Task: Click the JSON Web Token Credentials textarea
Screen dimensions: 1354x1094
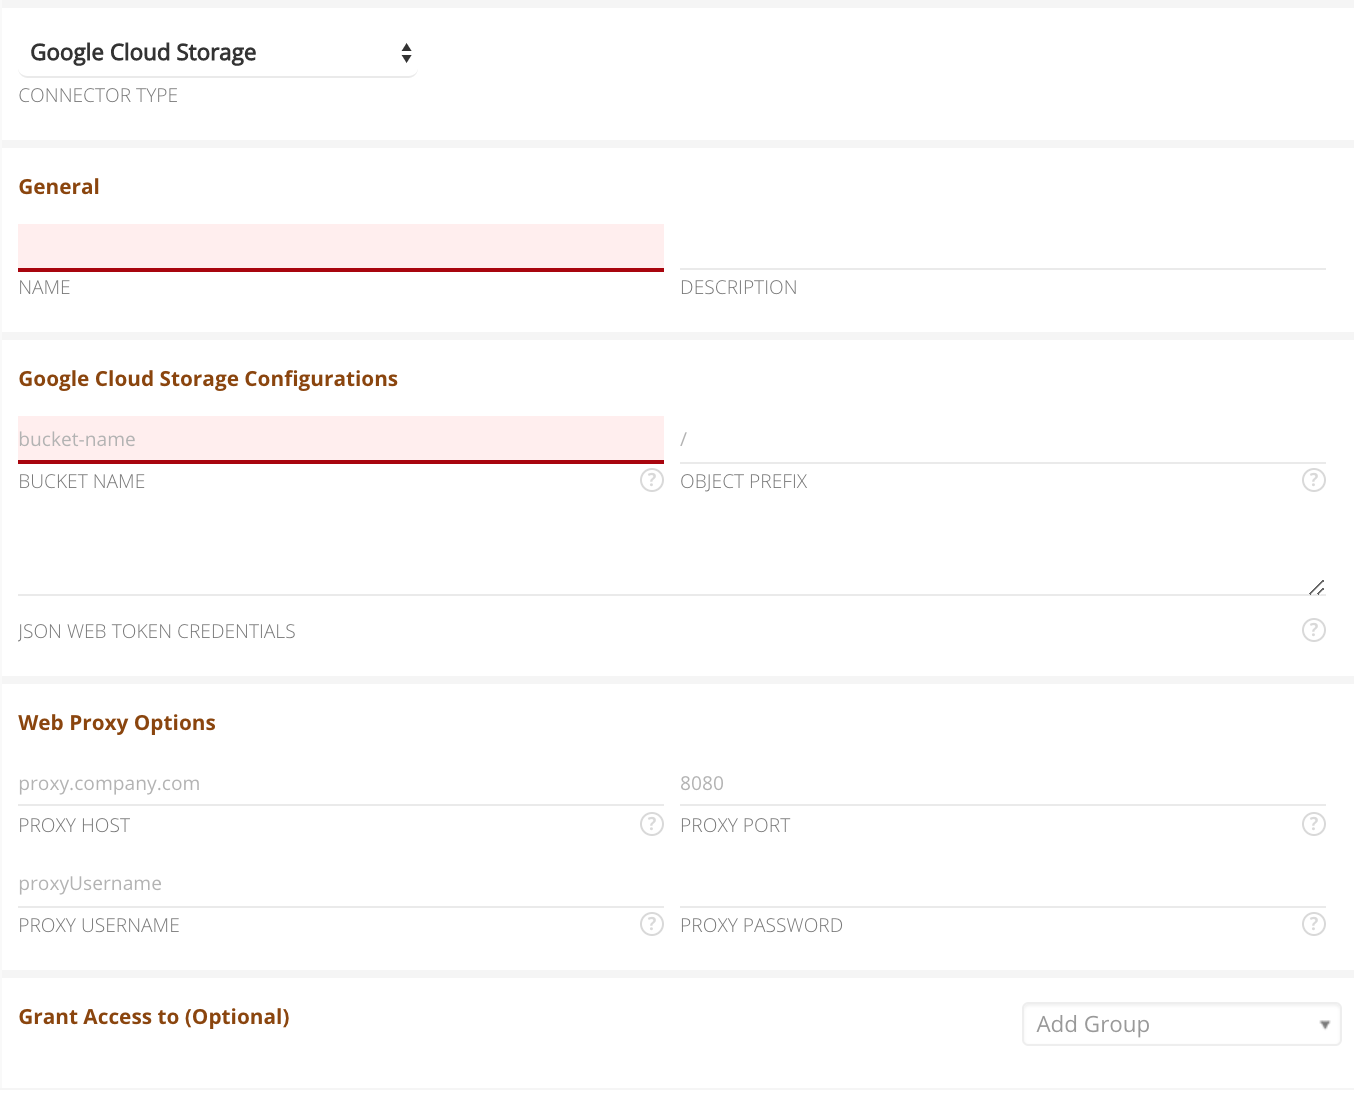Action: [x=672, y=554]
